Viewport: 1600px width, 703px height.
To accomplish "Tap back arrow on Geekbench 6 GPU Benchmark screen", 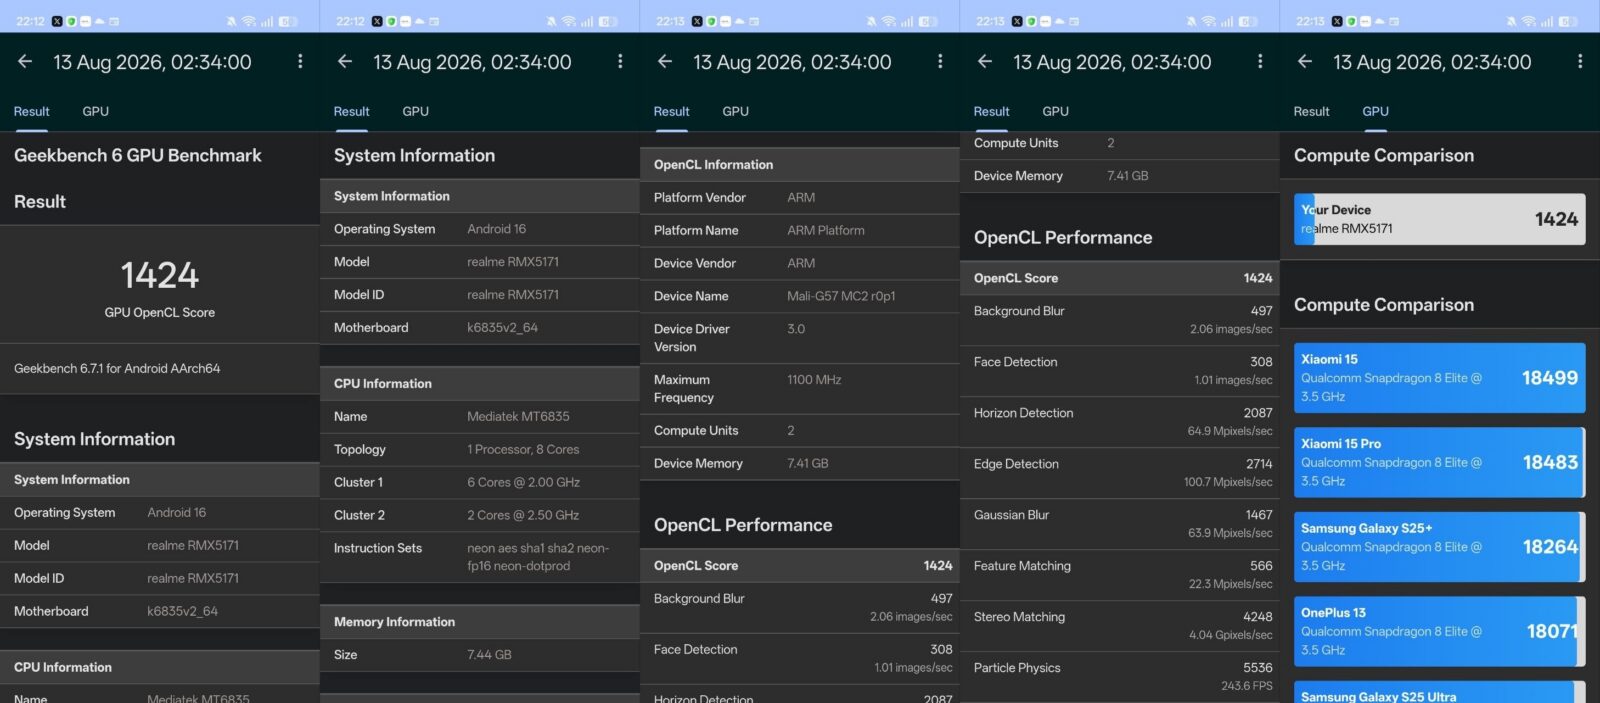I will click(25, 62).
